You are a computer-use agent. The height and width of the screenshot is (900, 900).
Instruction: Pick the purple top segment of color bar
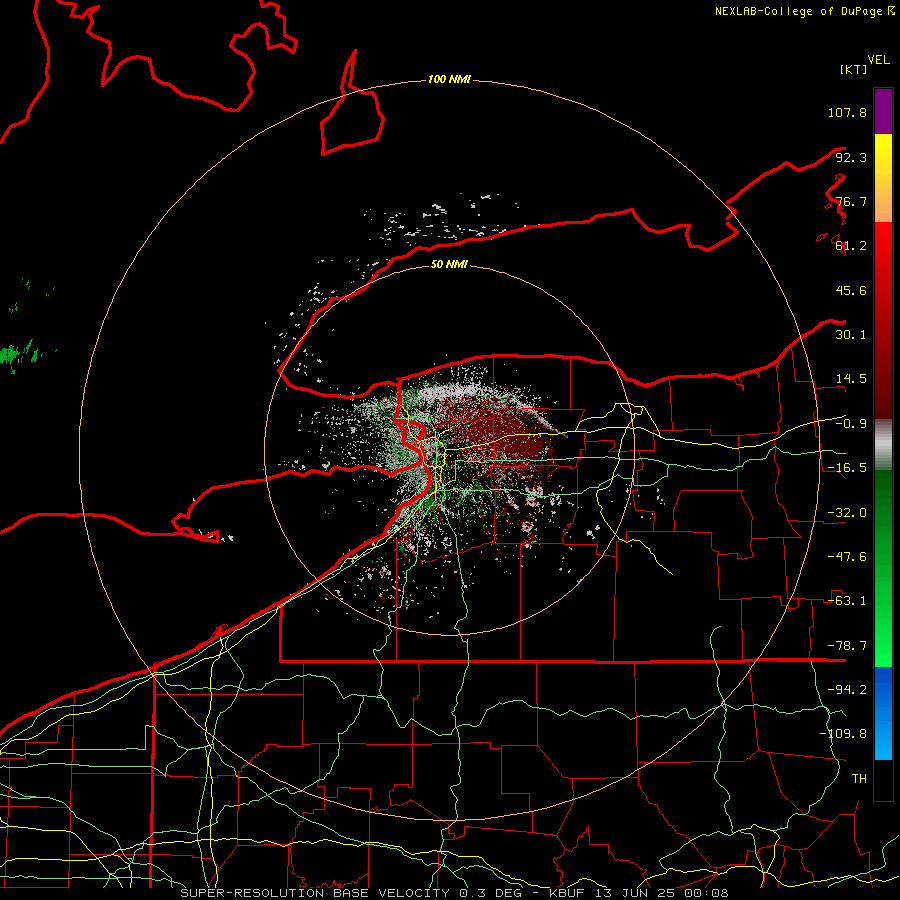tap(883, 111)
